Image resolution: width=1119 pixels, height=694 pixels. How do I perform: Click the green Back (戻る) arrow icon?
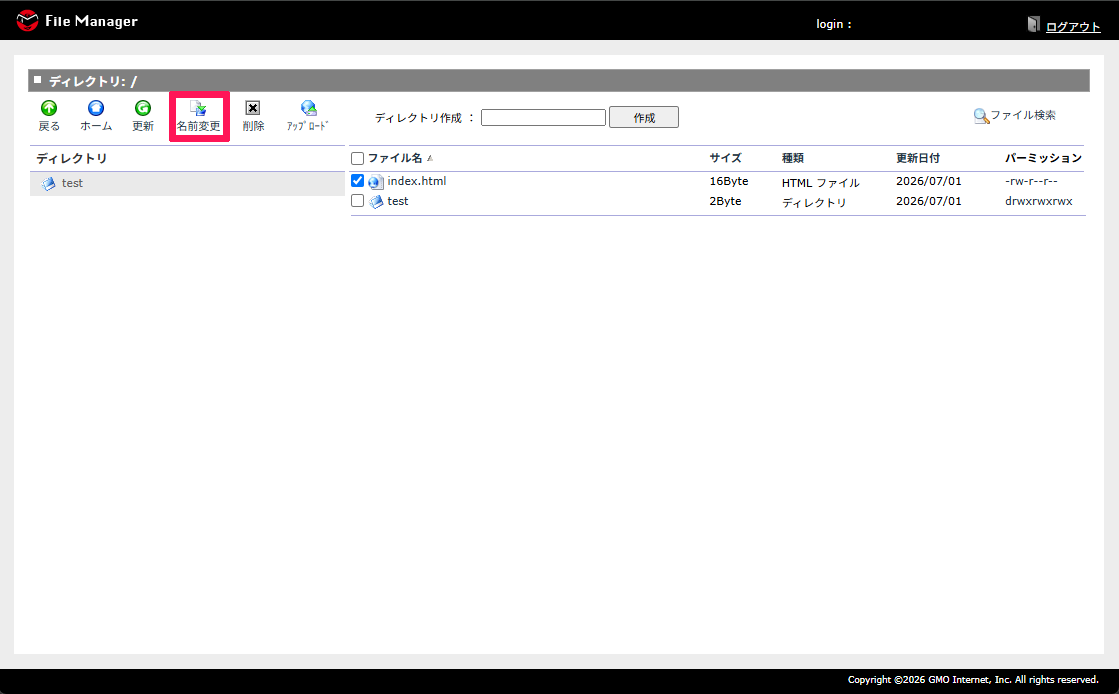[x=49, y=108]
